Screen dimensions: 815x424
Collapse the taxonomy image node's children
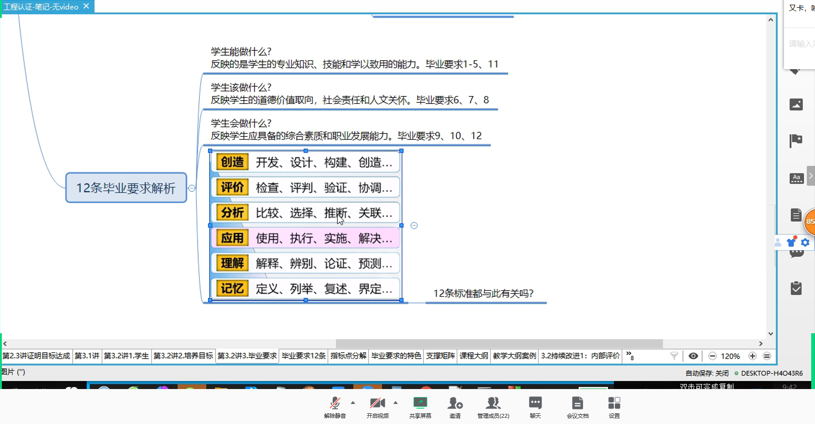[x=414, y=226]
